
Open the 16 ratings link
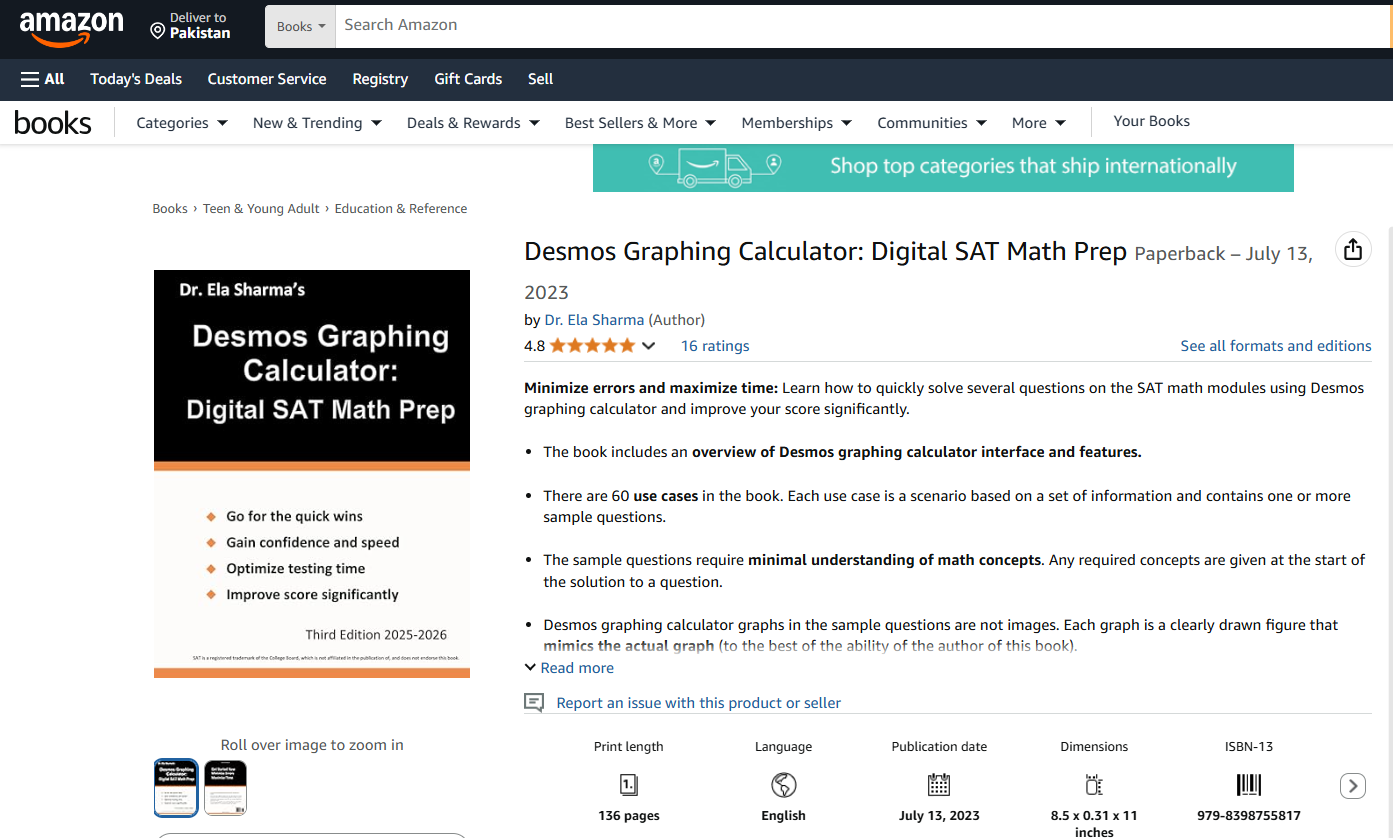715,346
